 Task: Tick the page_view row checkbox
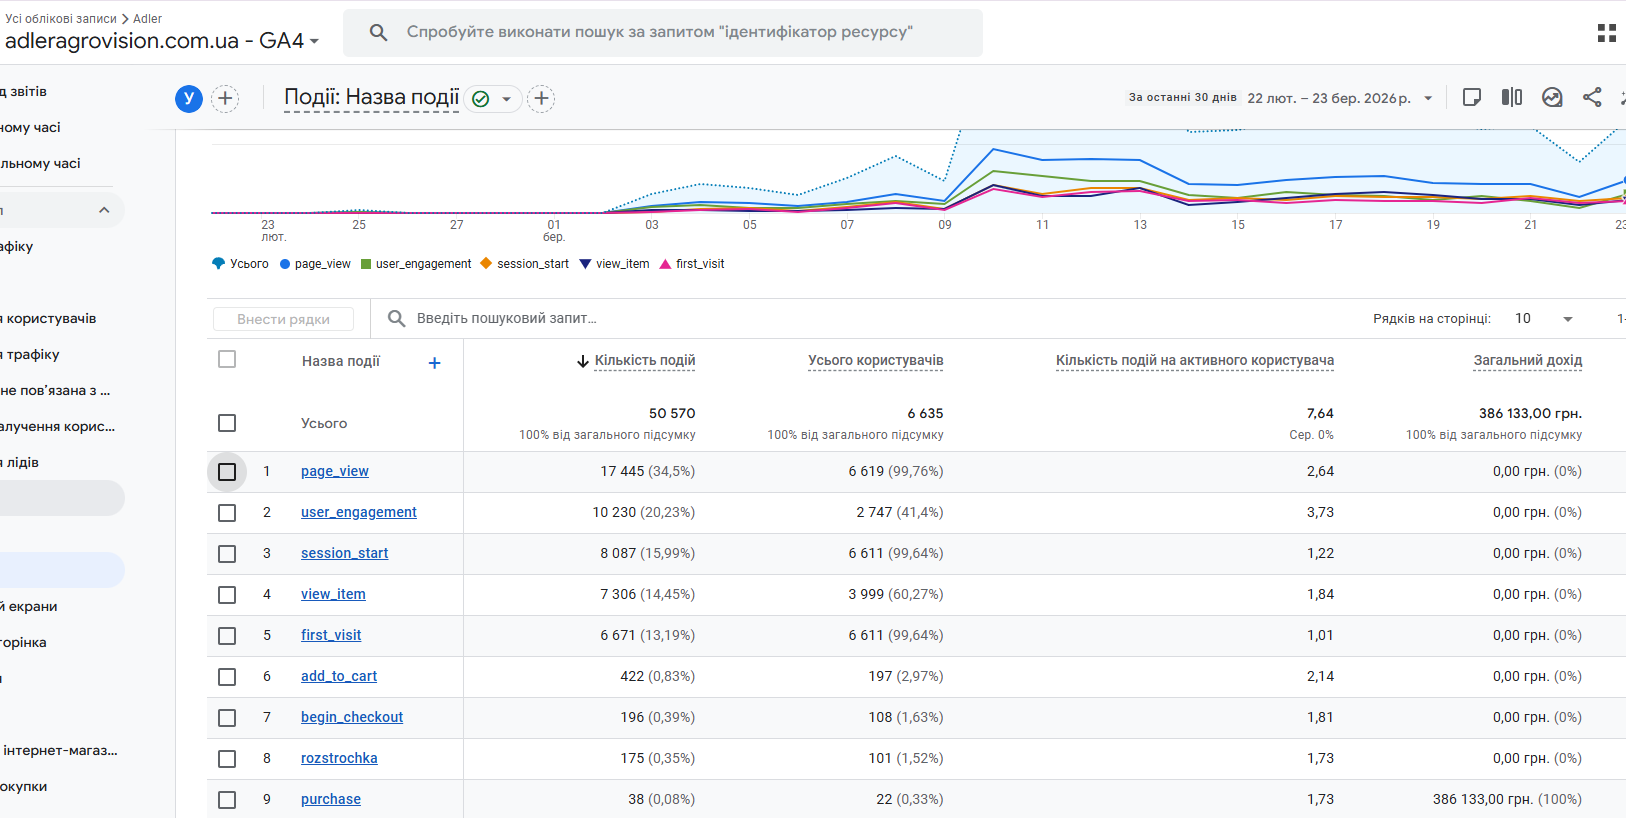click(227, 472)
